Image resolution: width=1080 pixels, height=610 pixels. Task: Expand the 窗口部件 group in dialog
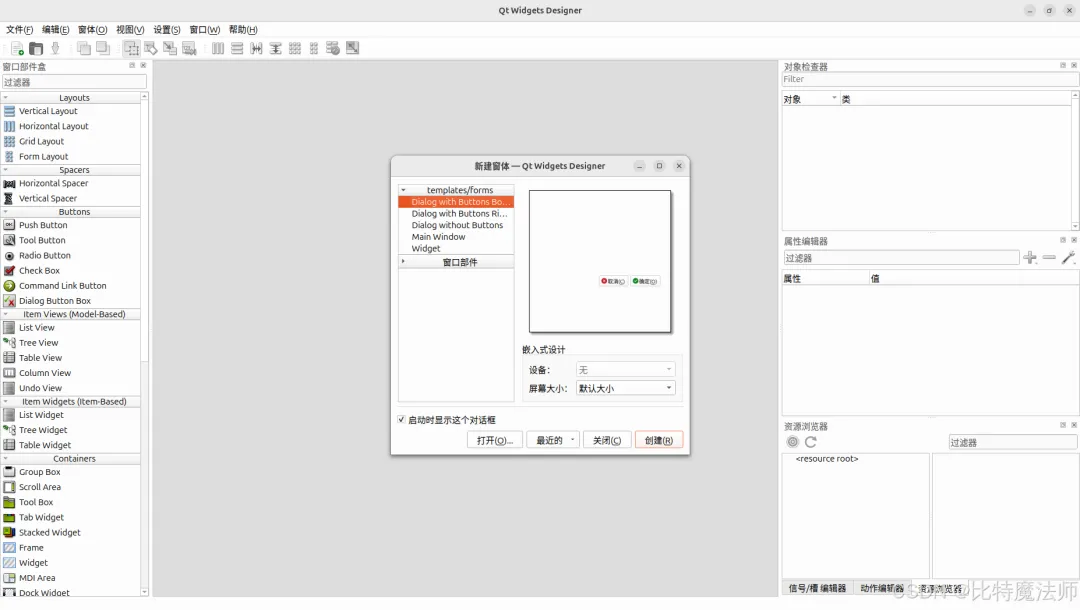(x=404, y=262)
